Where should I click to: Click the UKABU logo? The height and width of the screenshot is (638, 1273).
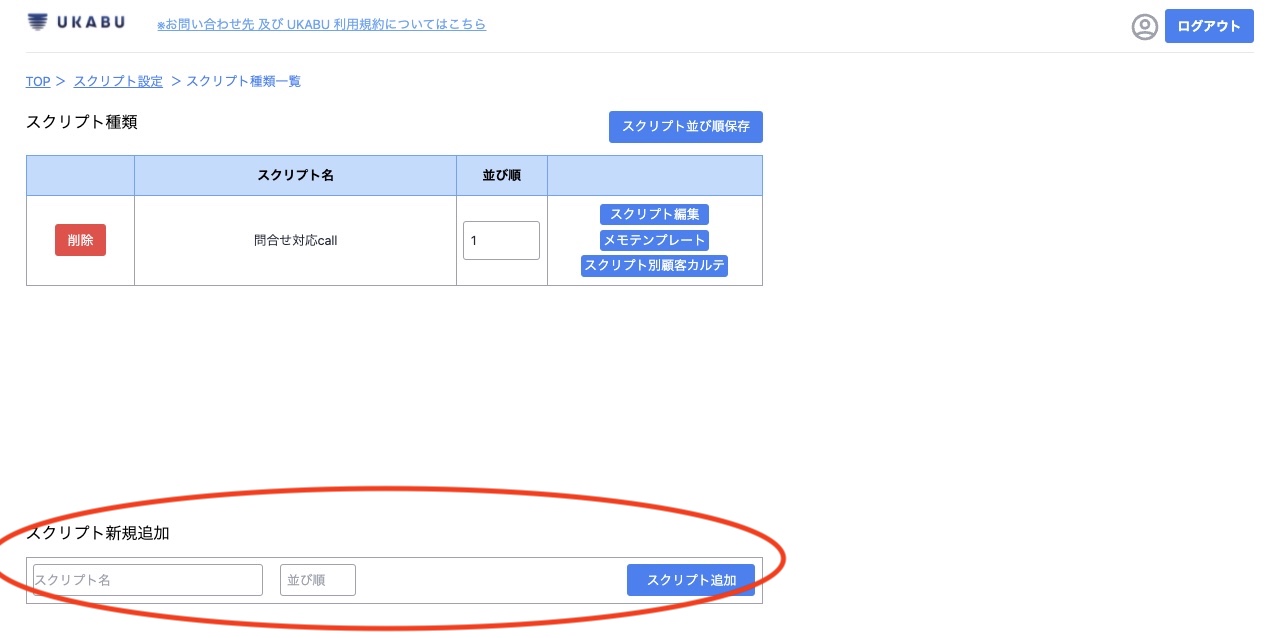76,22
